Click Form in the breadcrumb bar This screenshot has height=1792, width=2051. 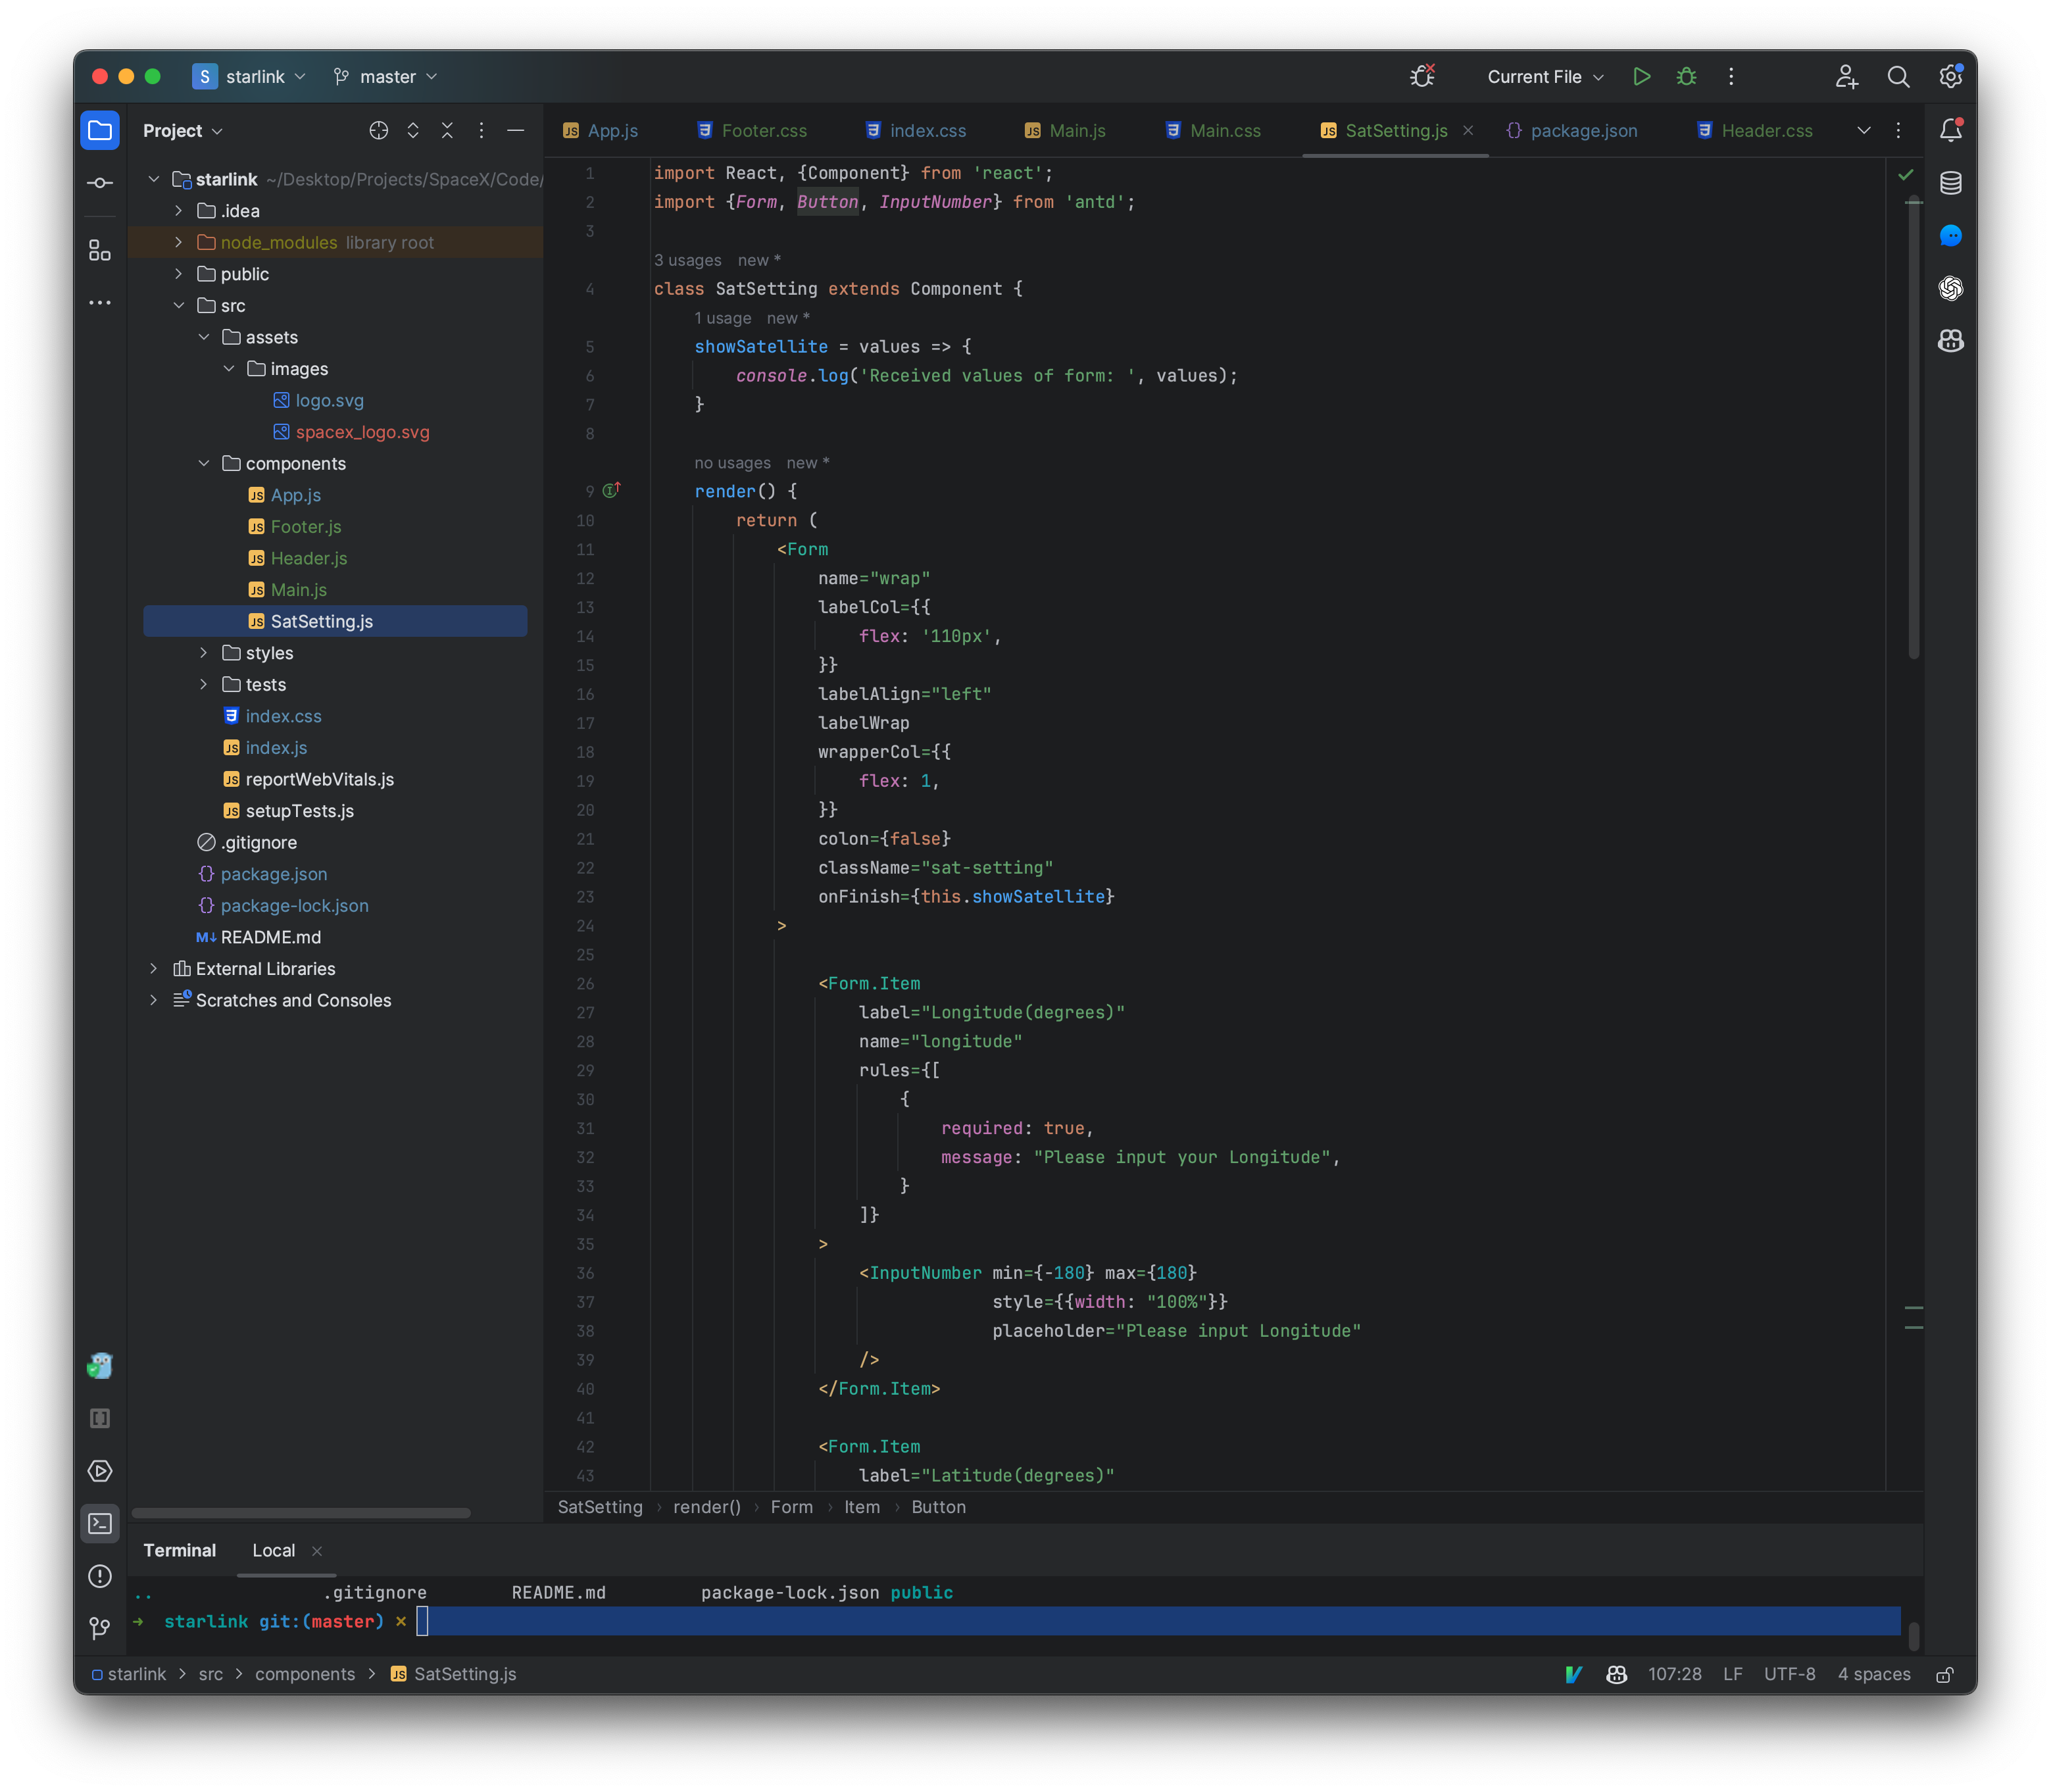[792, 1507]
